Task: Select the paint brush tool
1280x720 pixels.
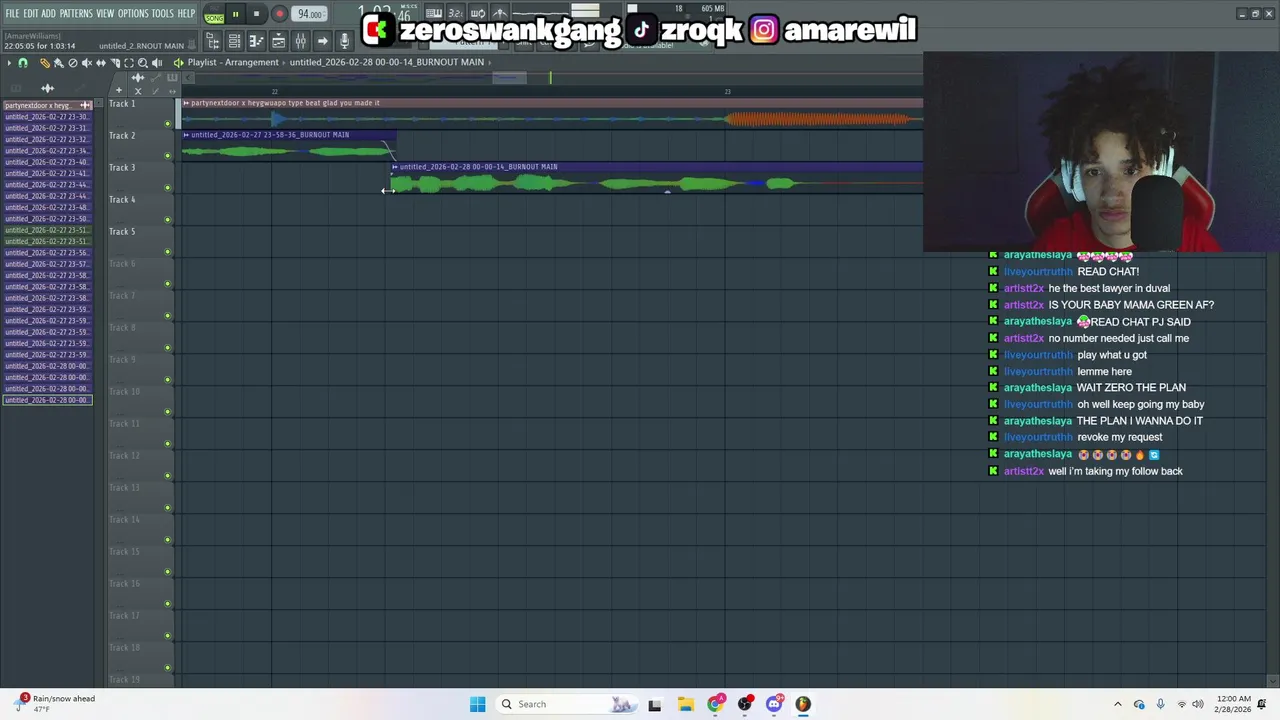Action: (x=58, y=63)
